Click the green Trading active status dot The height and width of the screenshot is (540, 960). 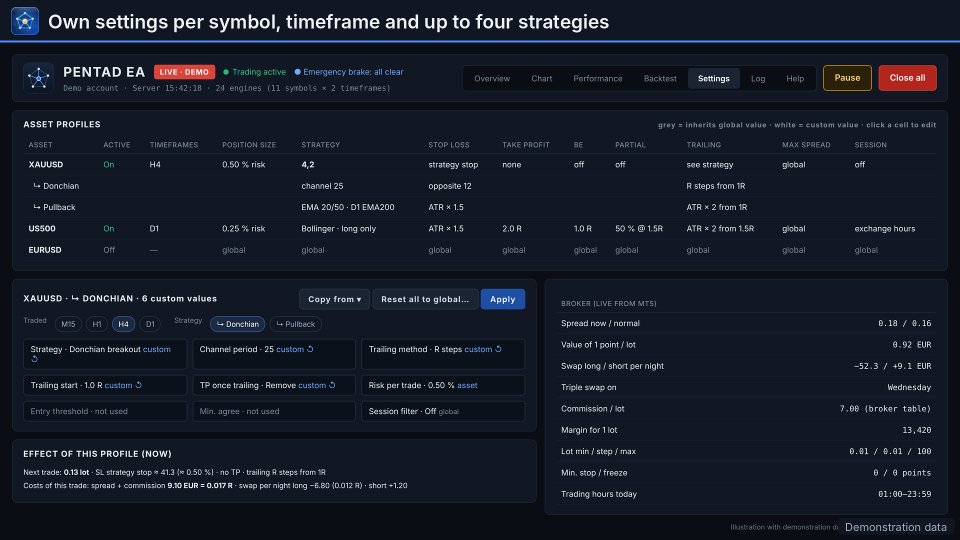click(226, 72)
